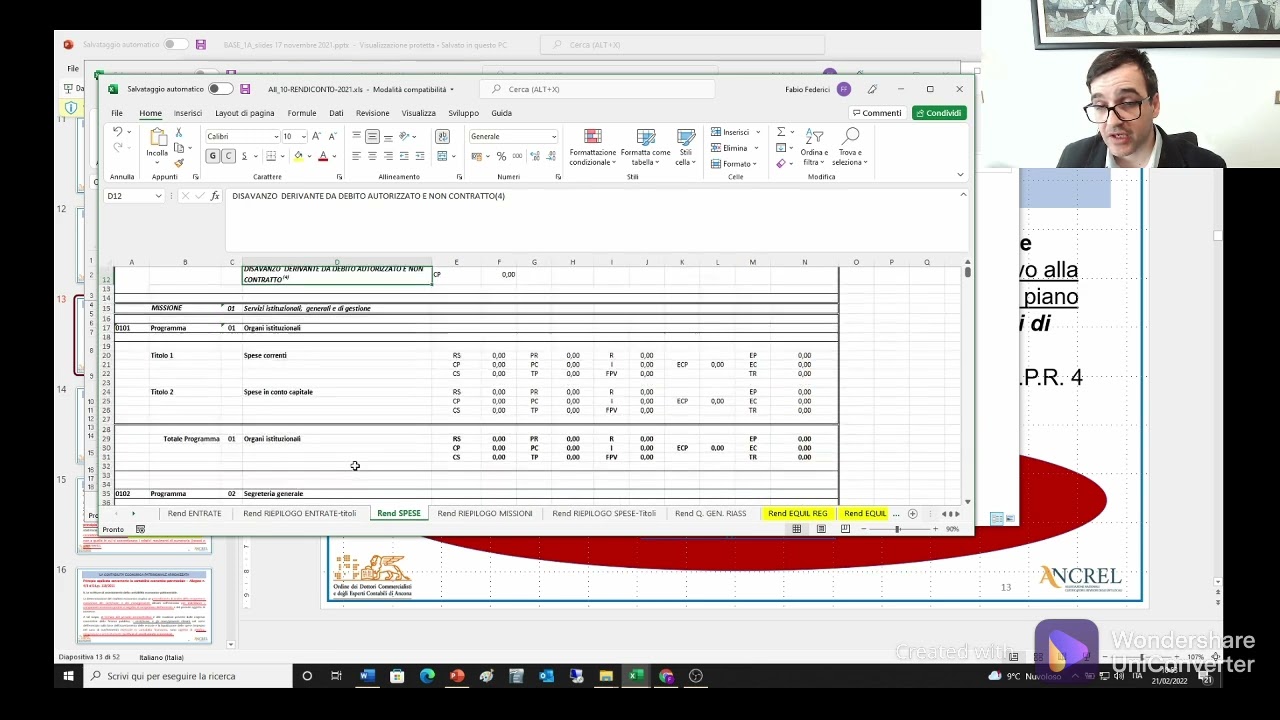
Task: Toggle underline S formatting
Action: 244,156
